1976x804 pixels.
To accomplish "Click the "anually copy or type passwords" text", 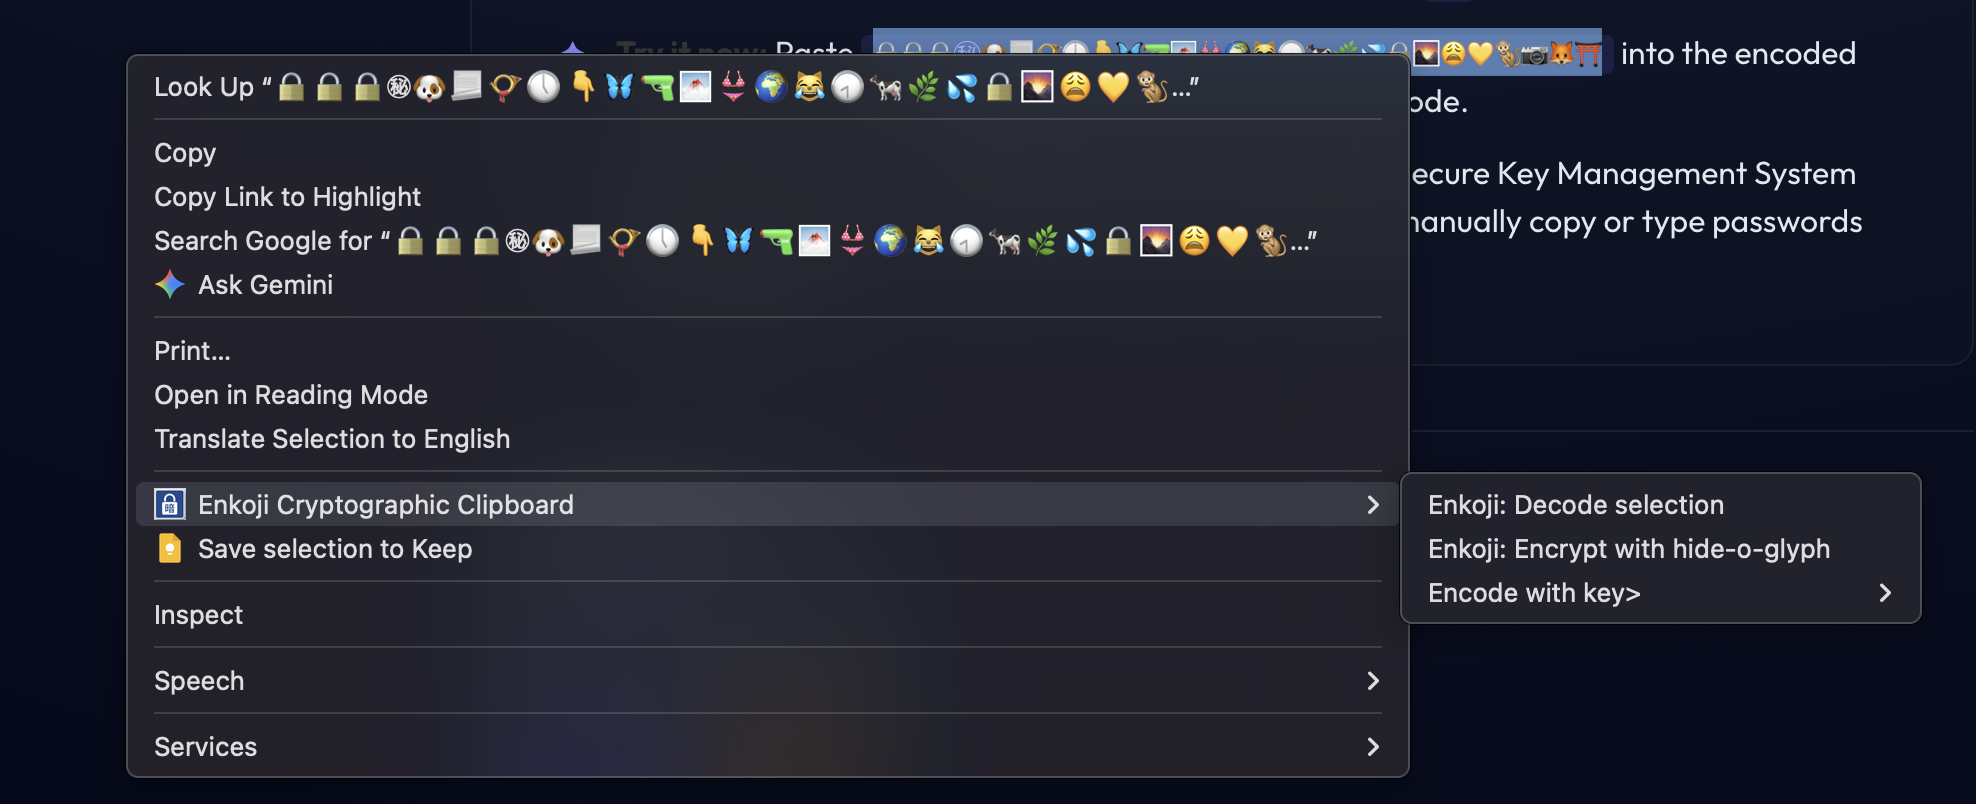I will [x=1636, y=222].
